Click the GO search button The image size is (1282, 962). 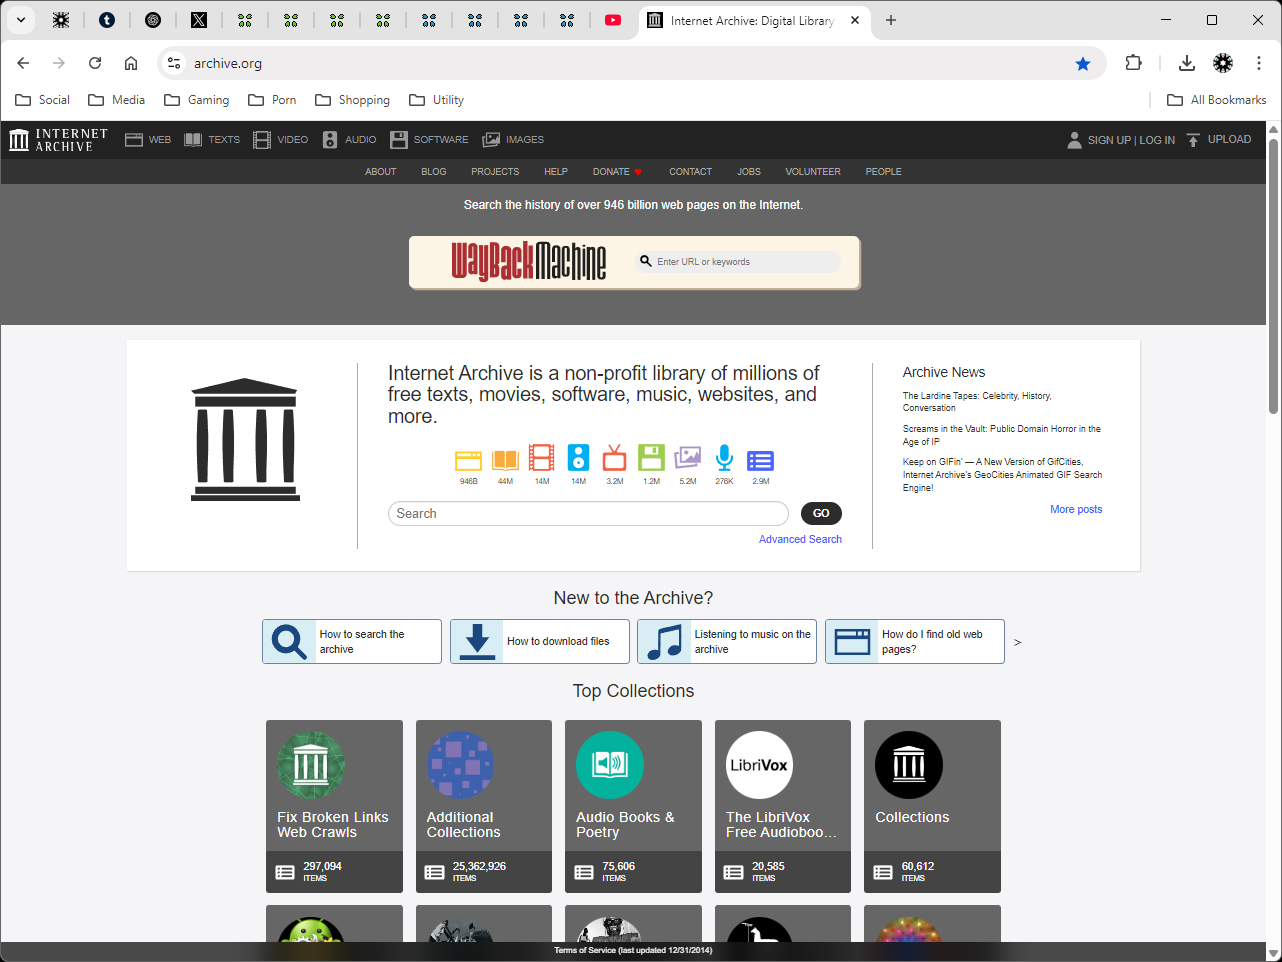[821, 513]
